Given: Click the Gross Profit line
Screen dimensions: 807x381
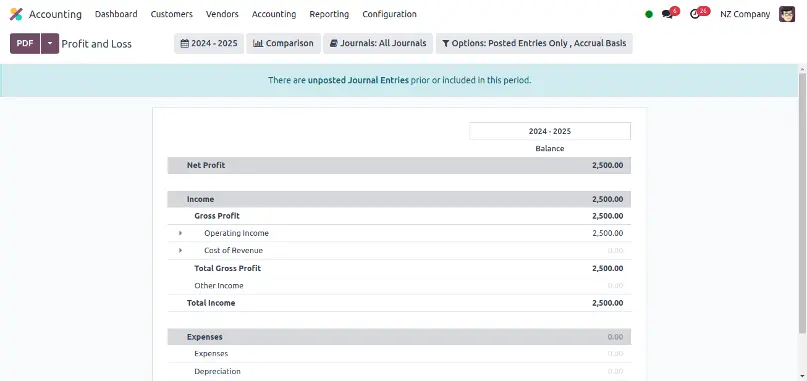Looking at the screenshot, I should click(399, 216).
